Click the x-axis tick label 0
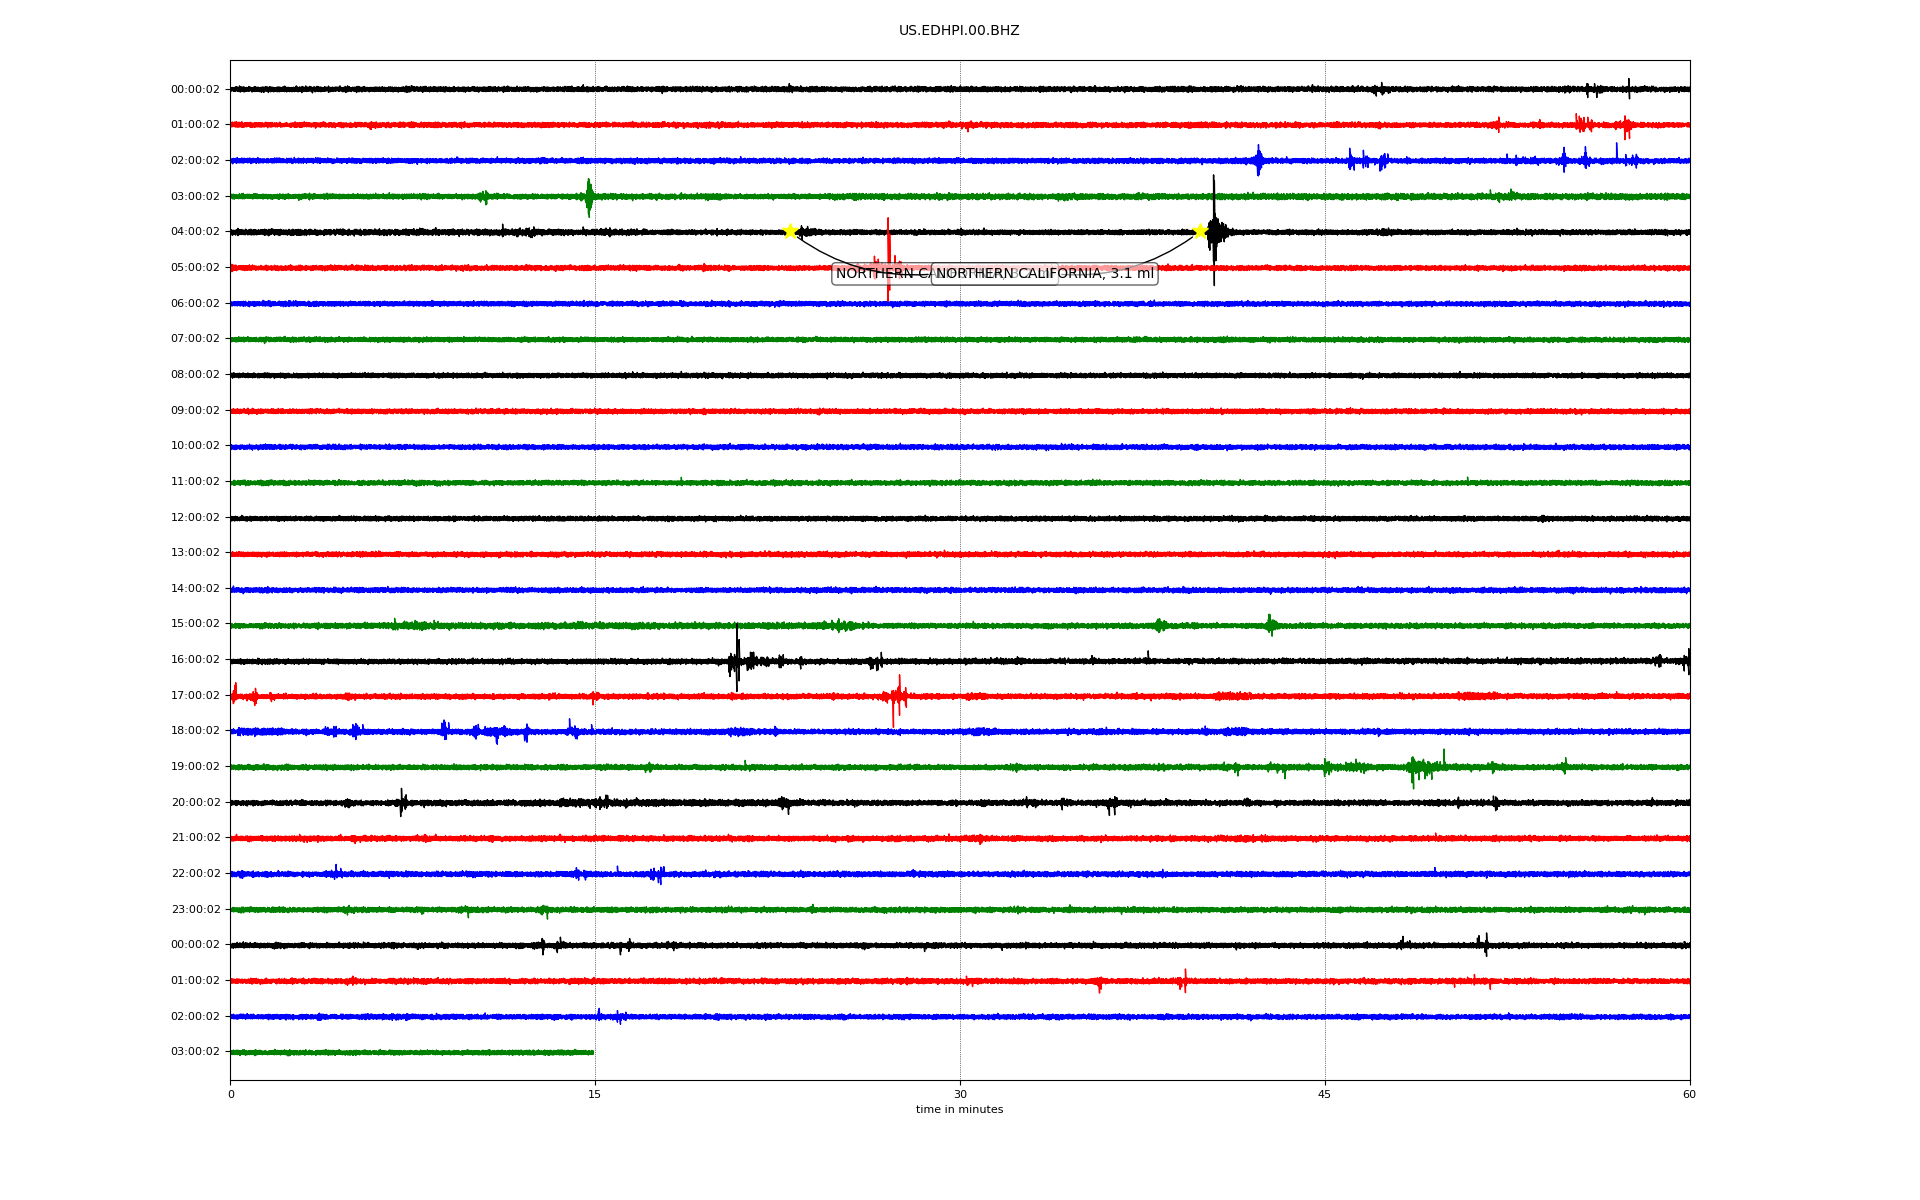 (x=231, y=1094)
